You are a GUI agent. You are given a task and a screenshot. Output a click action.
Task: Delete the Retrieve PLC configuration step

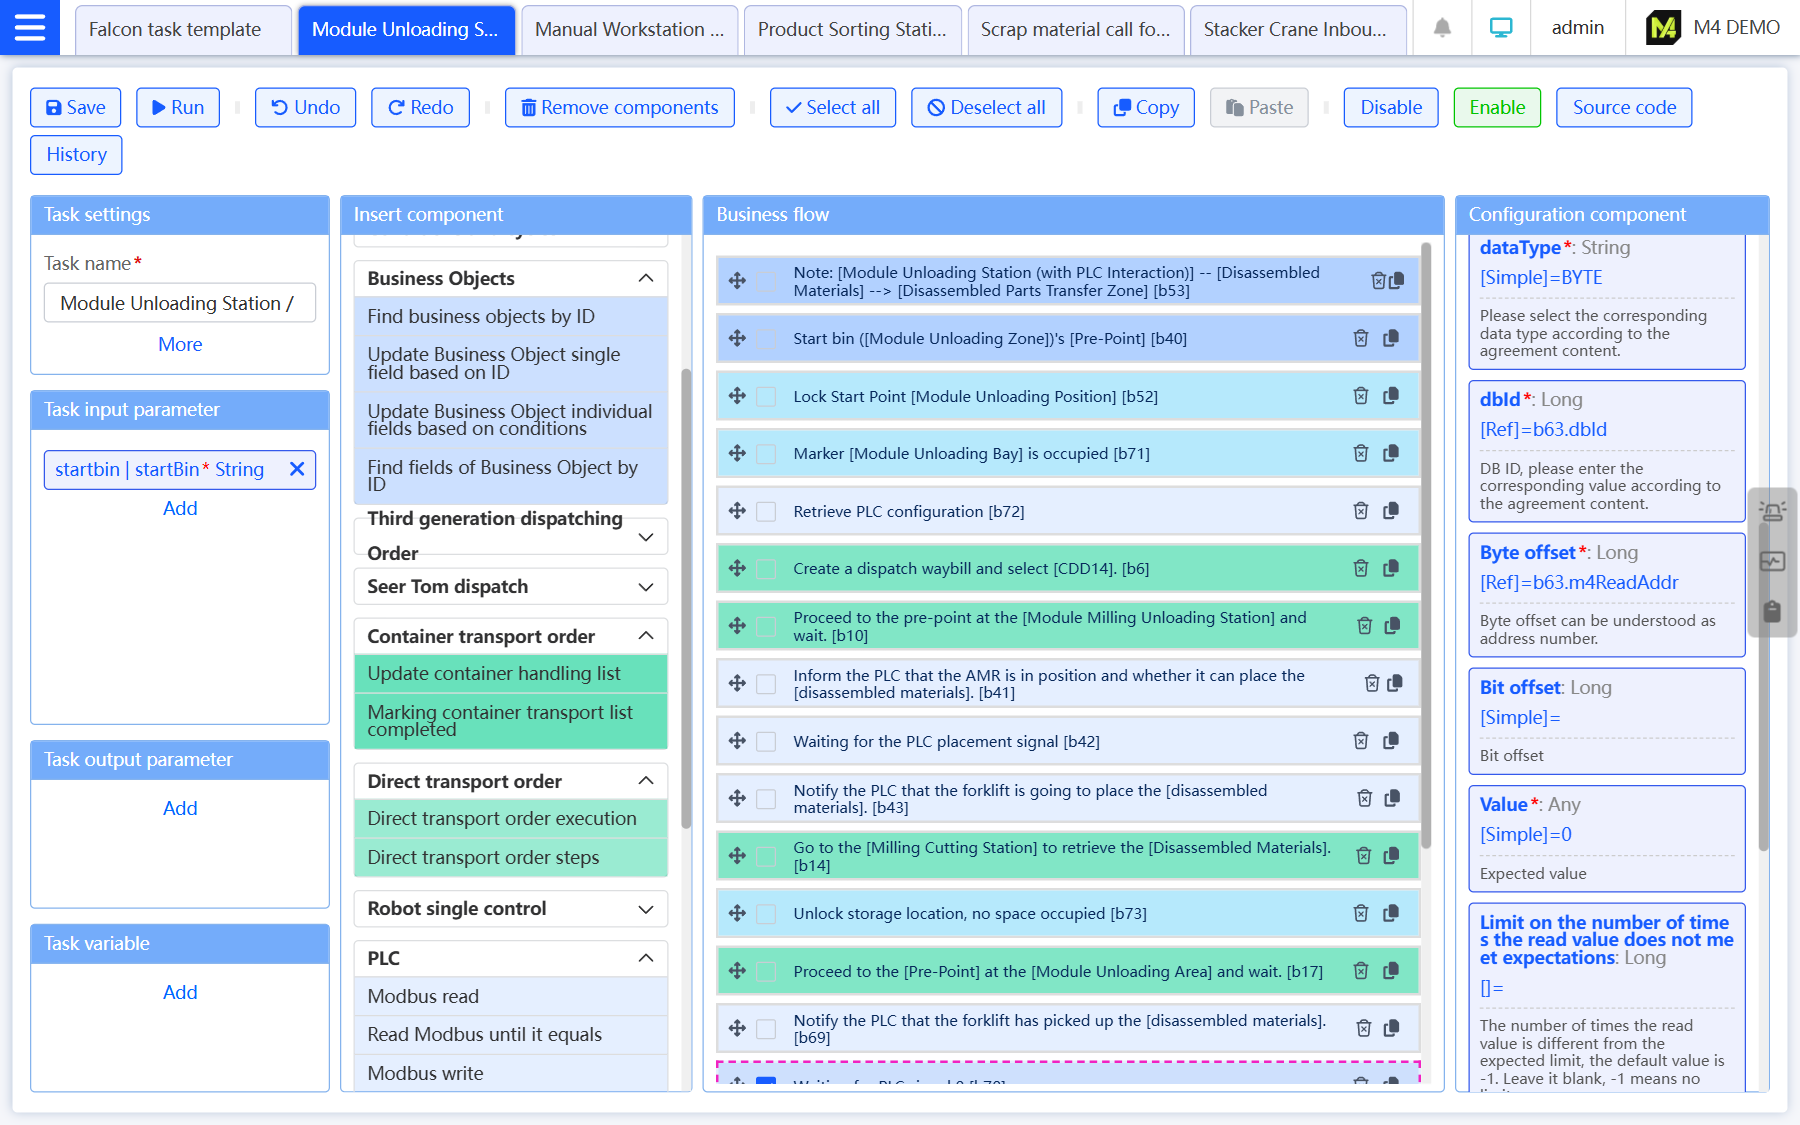[1360, 511]
